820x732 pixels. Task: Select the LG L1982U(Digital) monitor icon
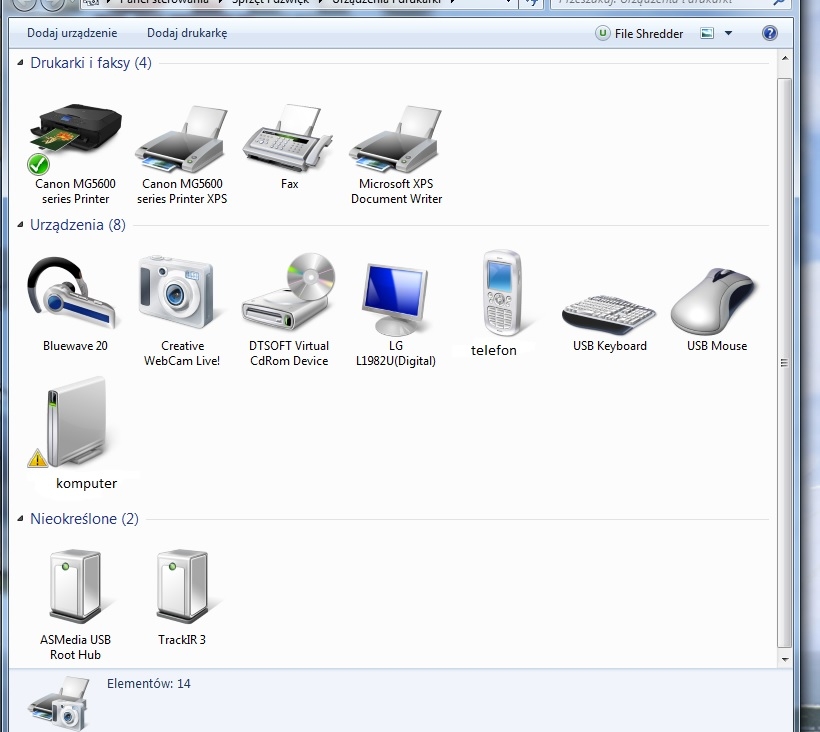pyautogui.click(x=396, y=299)
